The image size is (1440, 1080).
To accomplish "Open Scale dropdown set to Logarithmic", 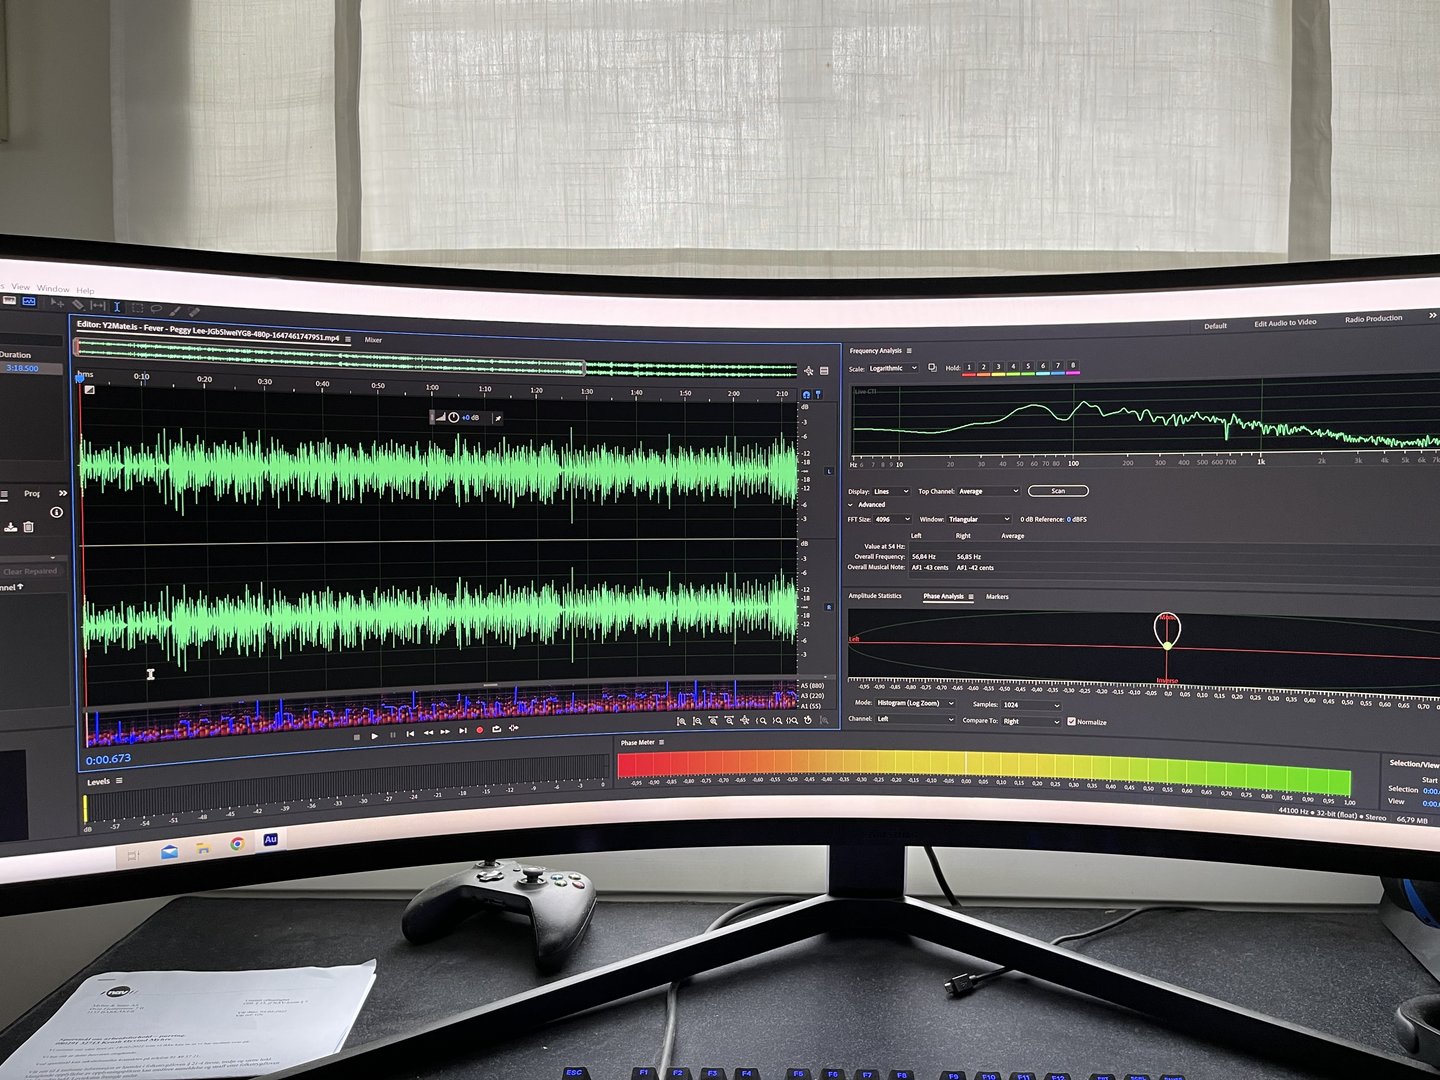I will pos(893,368).
